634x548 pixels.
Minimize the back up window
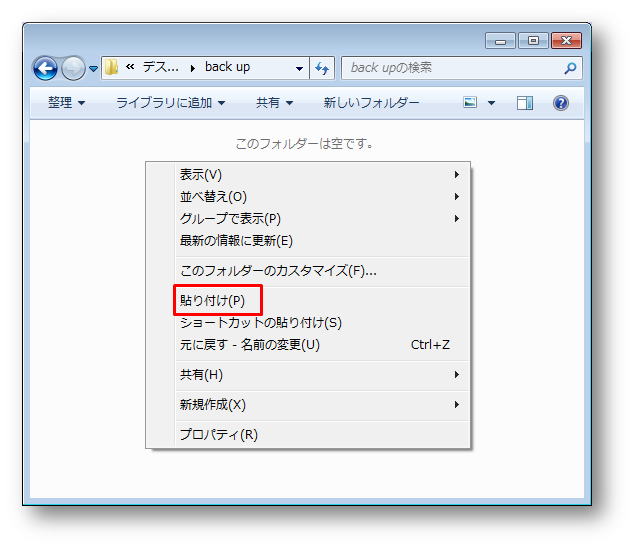tap(501, 41)
